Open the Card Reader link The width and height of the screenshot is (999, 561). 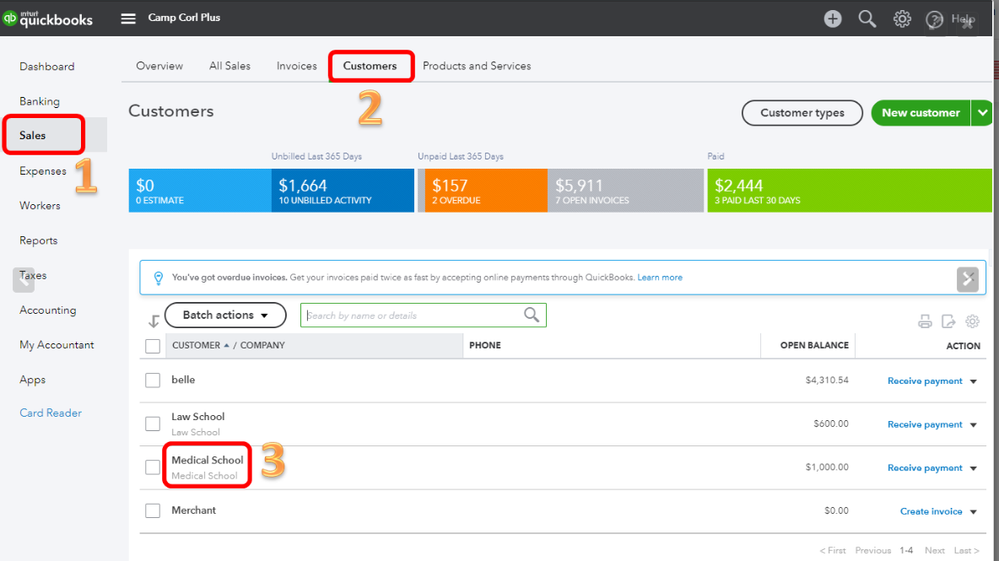(x=50, y=413)
